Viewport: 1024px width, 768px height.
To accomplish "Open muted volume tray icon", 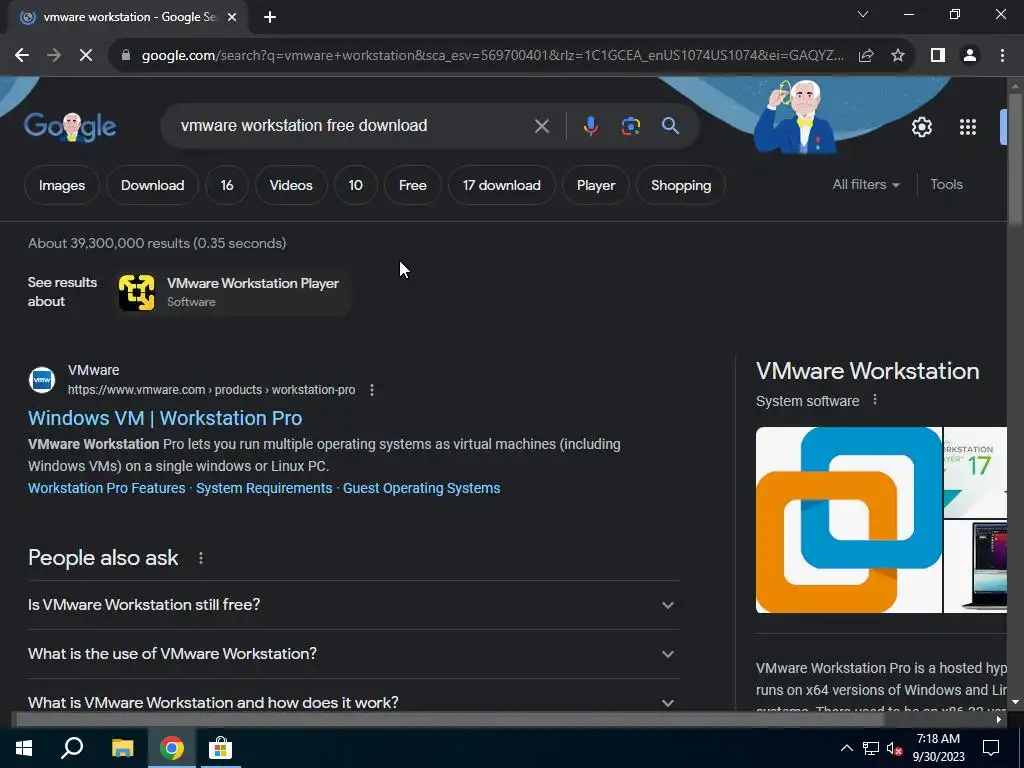I will click(894, 748).
